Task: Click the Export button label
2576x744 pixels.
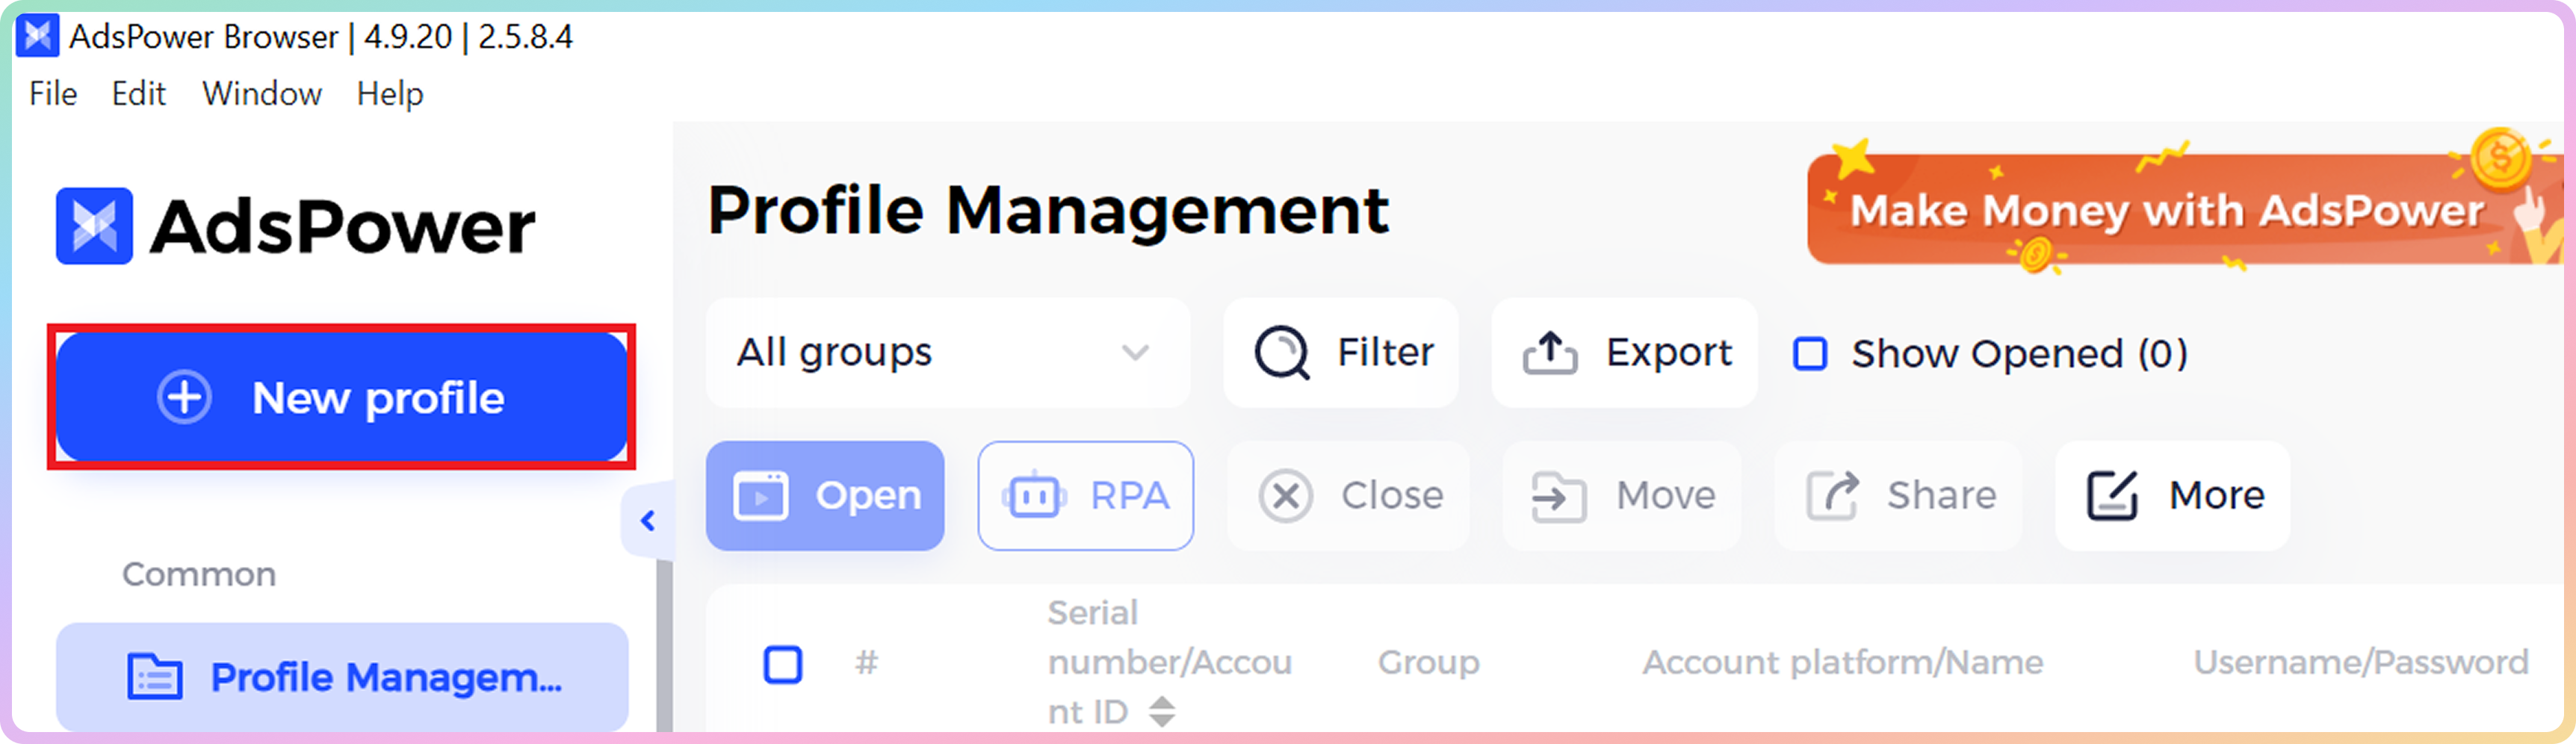Action: (x=1669, y=352)
